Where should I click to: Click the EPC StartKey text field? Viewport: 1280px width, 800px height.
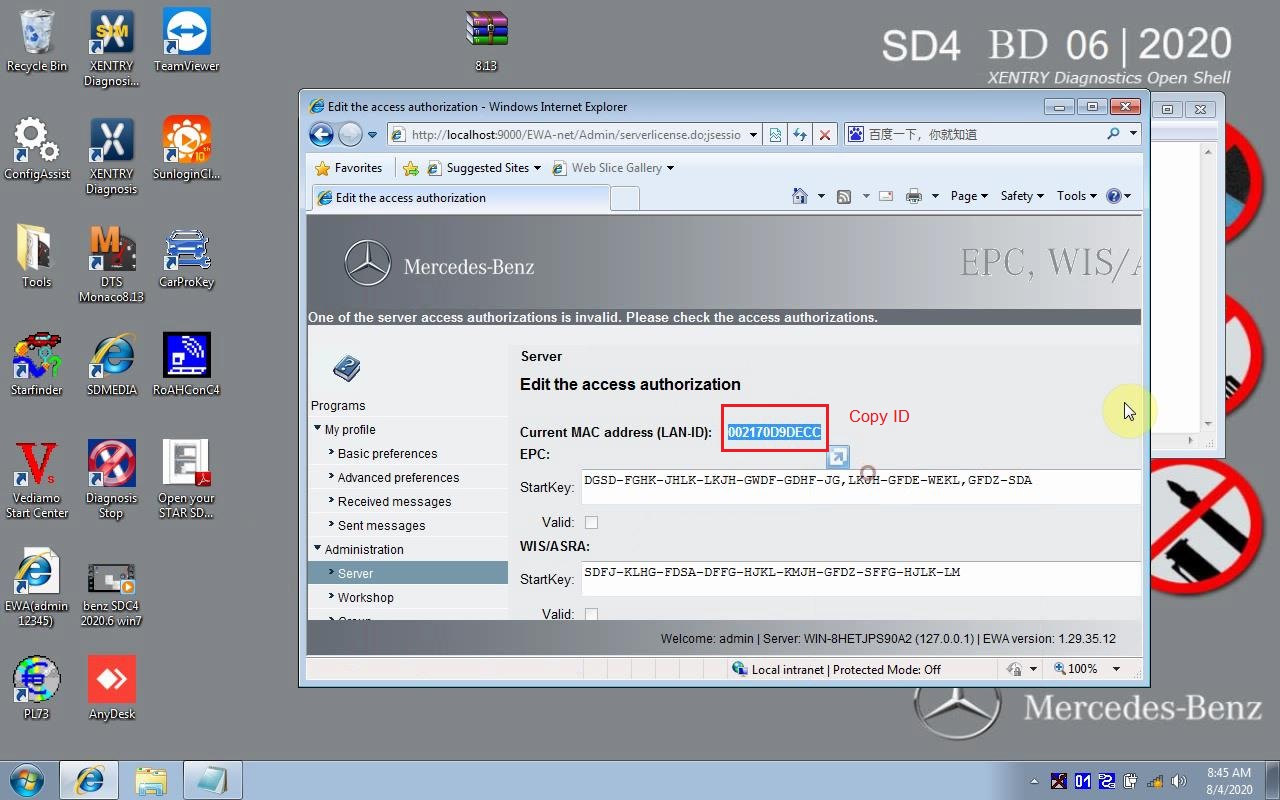pos(861,487)
